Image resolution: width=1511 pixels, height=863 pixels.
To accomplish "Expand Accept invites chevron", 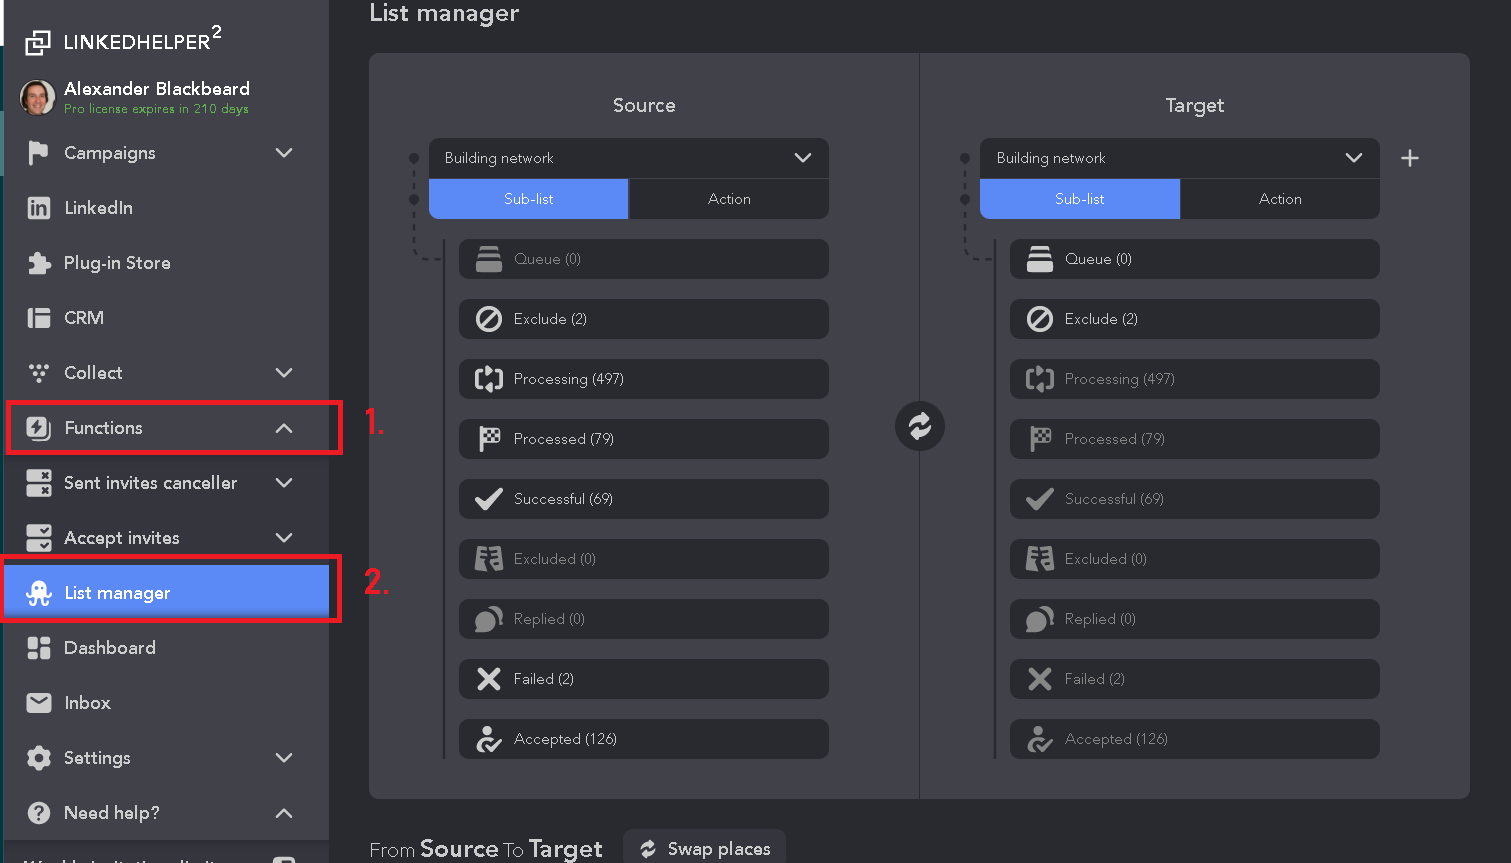I will (x=284, y=538).
